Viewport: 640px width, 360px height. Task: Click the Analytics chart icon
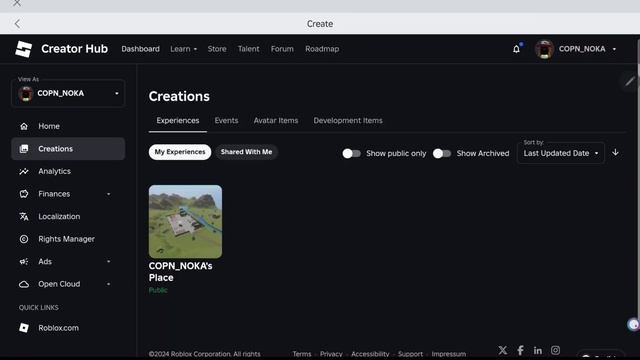click(x=24, y=171)
